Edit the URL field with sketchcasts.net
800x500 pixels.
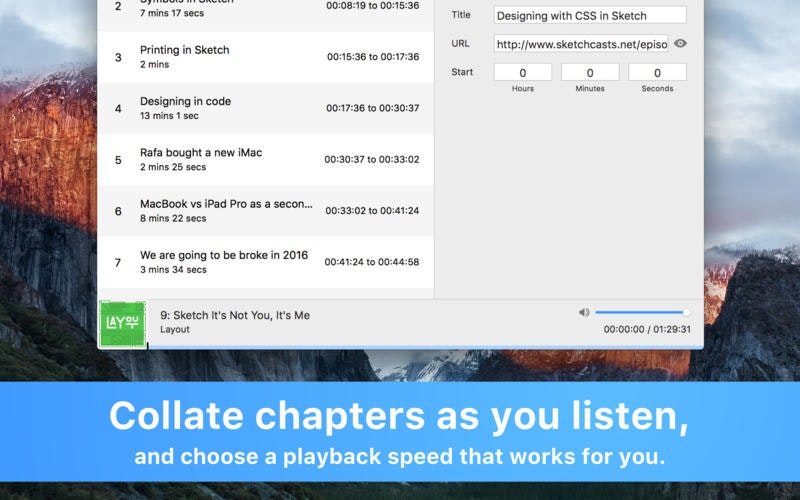581,44
